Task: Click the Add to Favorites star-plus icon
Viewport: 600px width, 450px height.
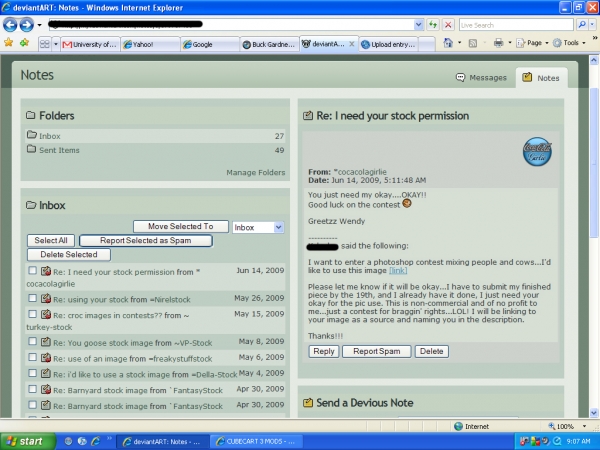Action: pos(24,43)
